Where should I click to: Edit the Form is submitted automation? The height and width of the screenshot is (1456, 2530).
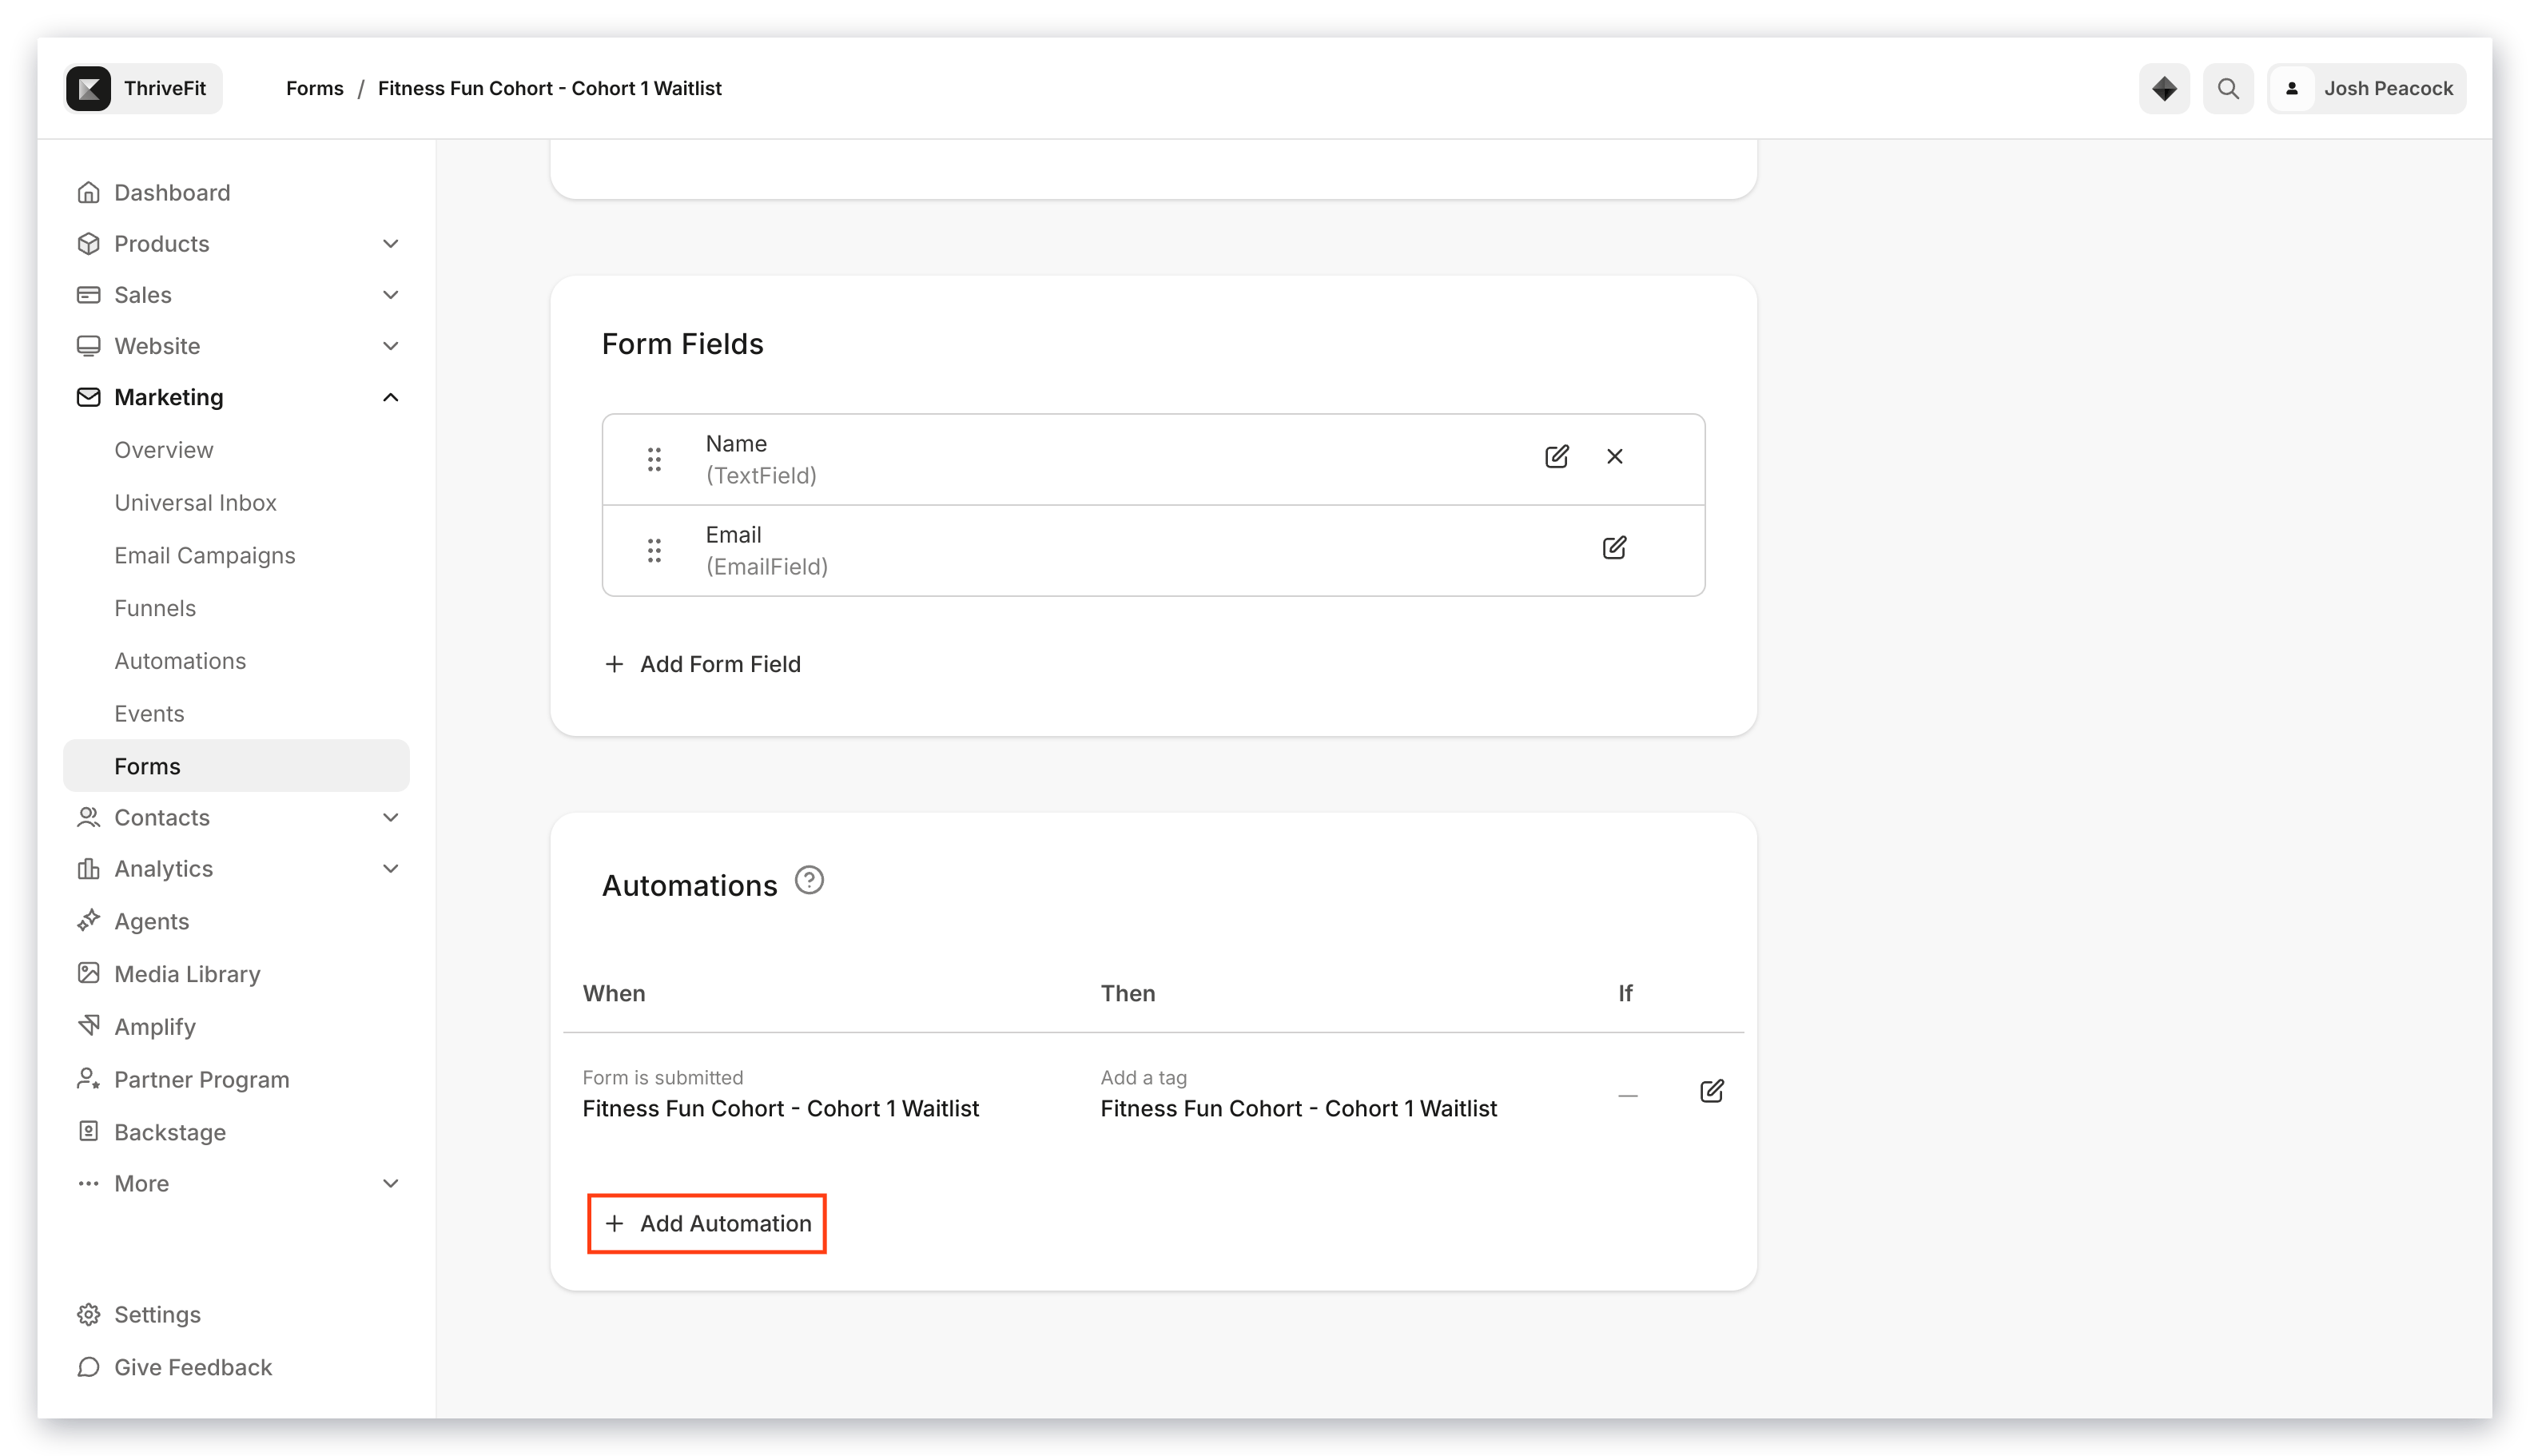click(1711, 1091)
